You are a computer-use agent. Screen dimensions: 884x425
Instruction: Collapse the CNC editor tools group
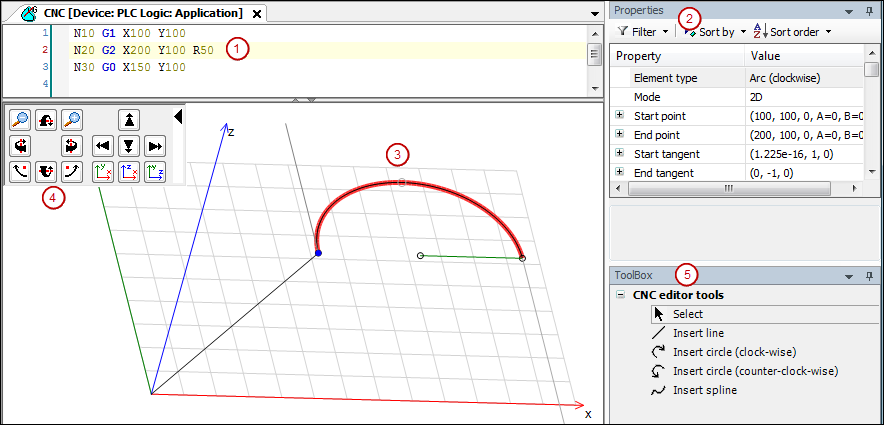(x=621, y=294)
